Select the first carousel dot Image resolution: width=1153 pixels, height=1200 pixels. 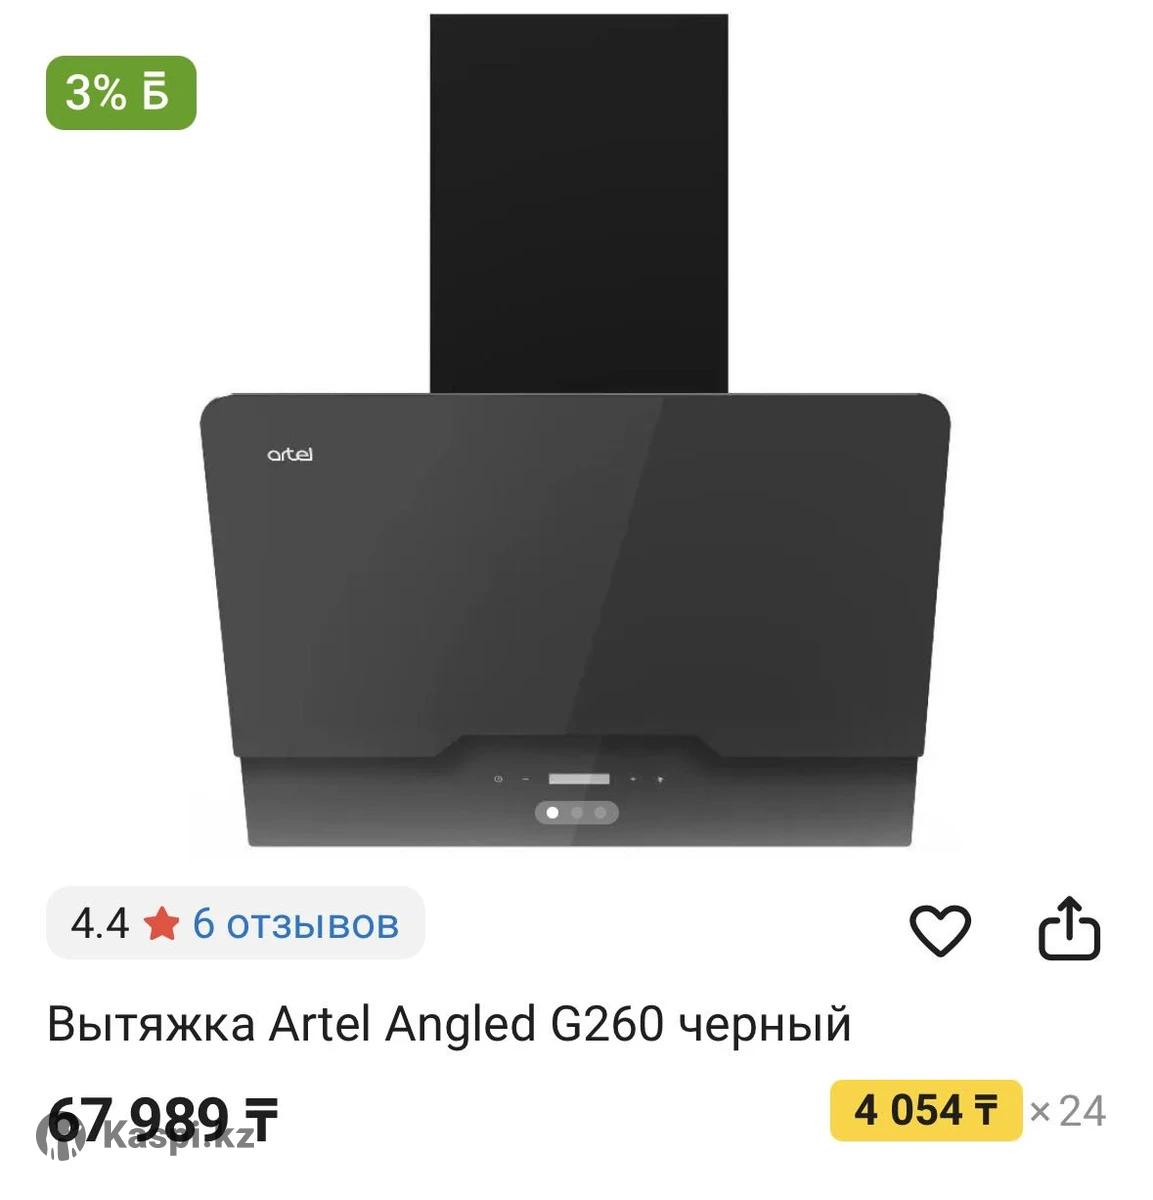(x=552, y=812)
